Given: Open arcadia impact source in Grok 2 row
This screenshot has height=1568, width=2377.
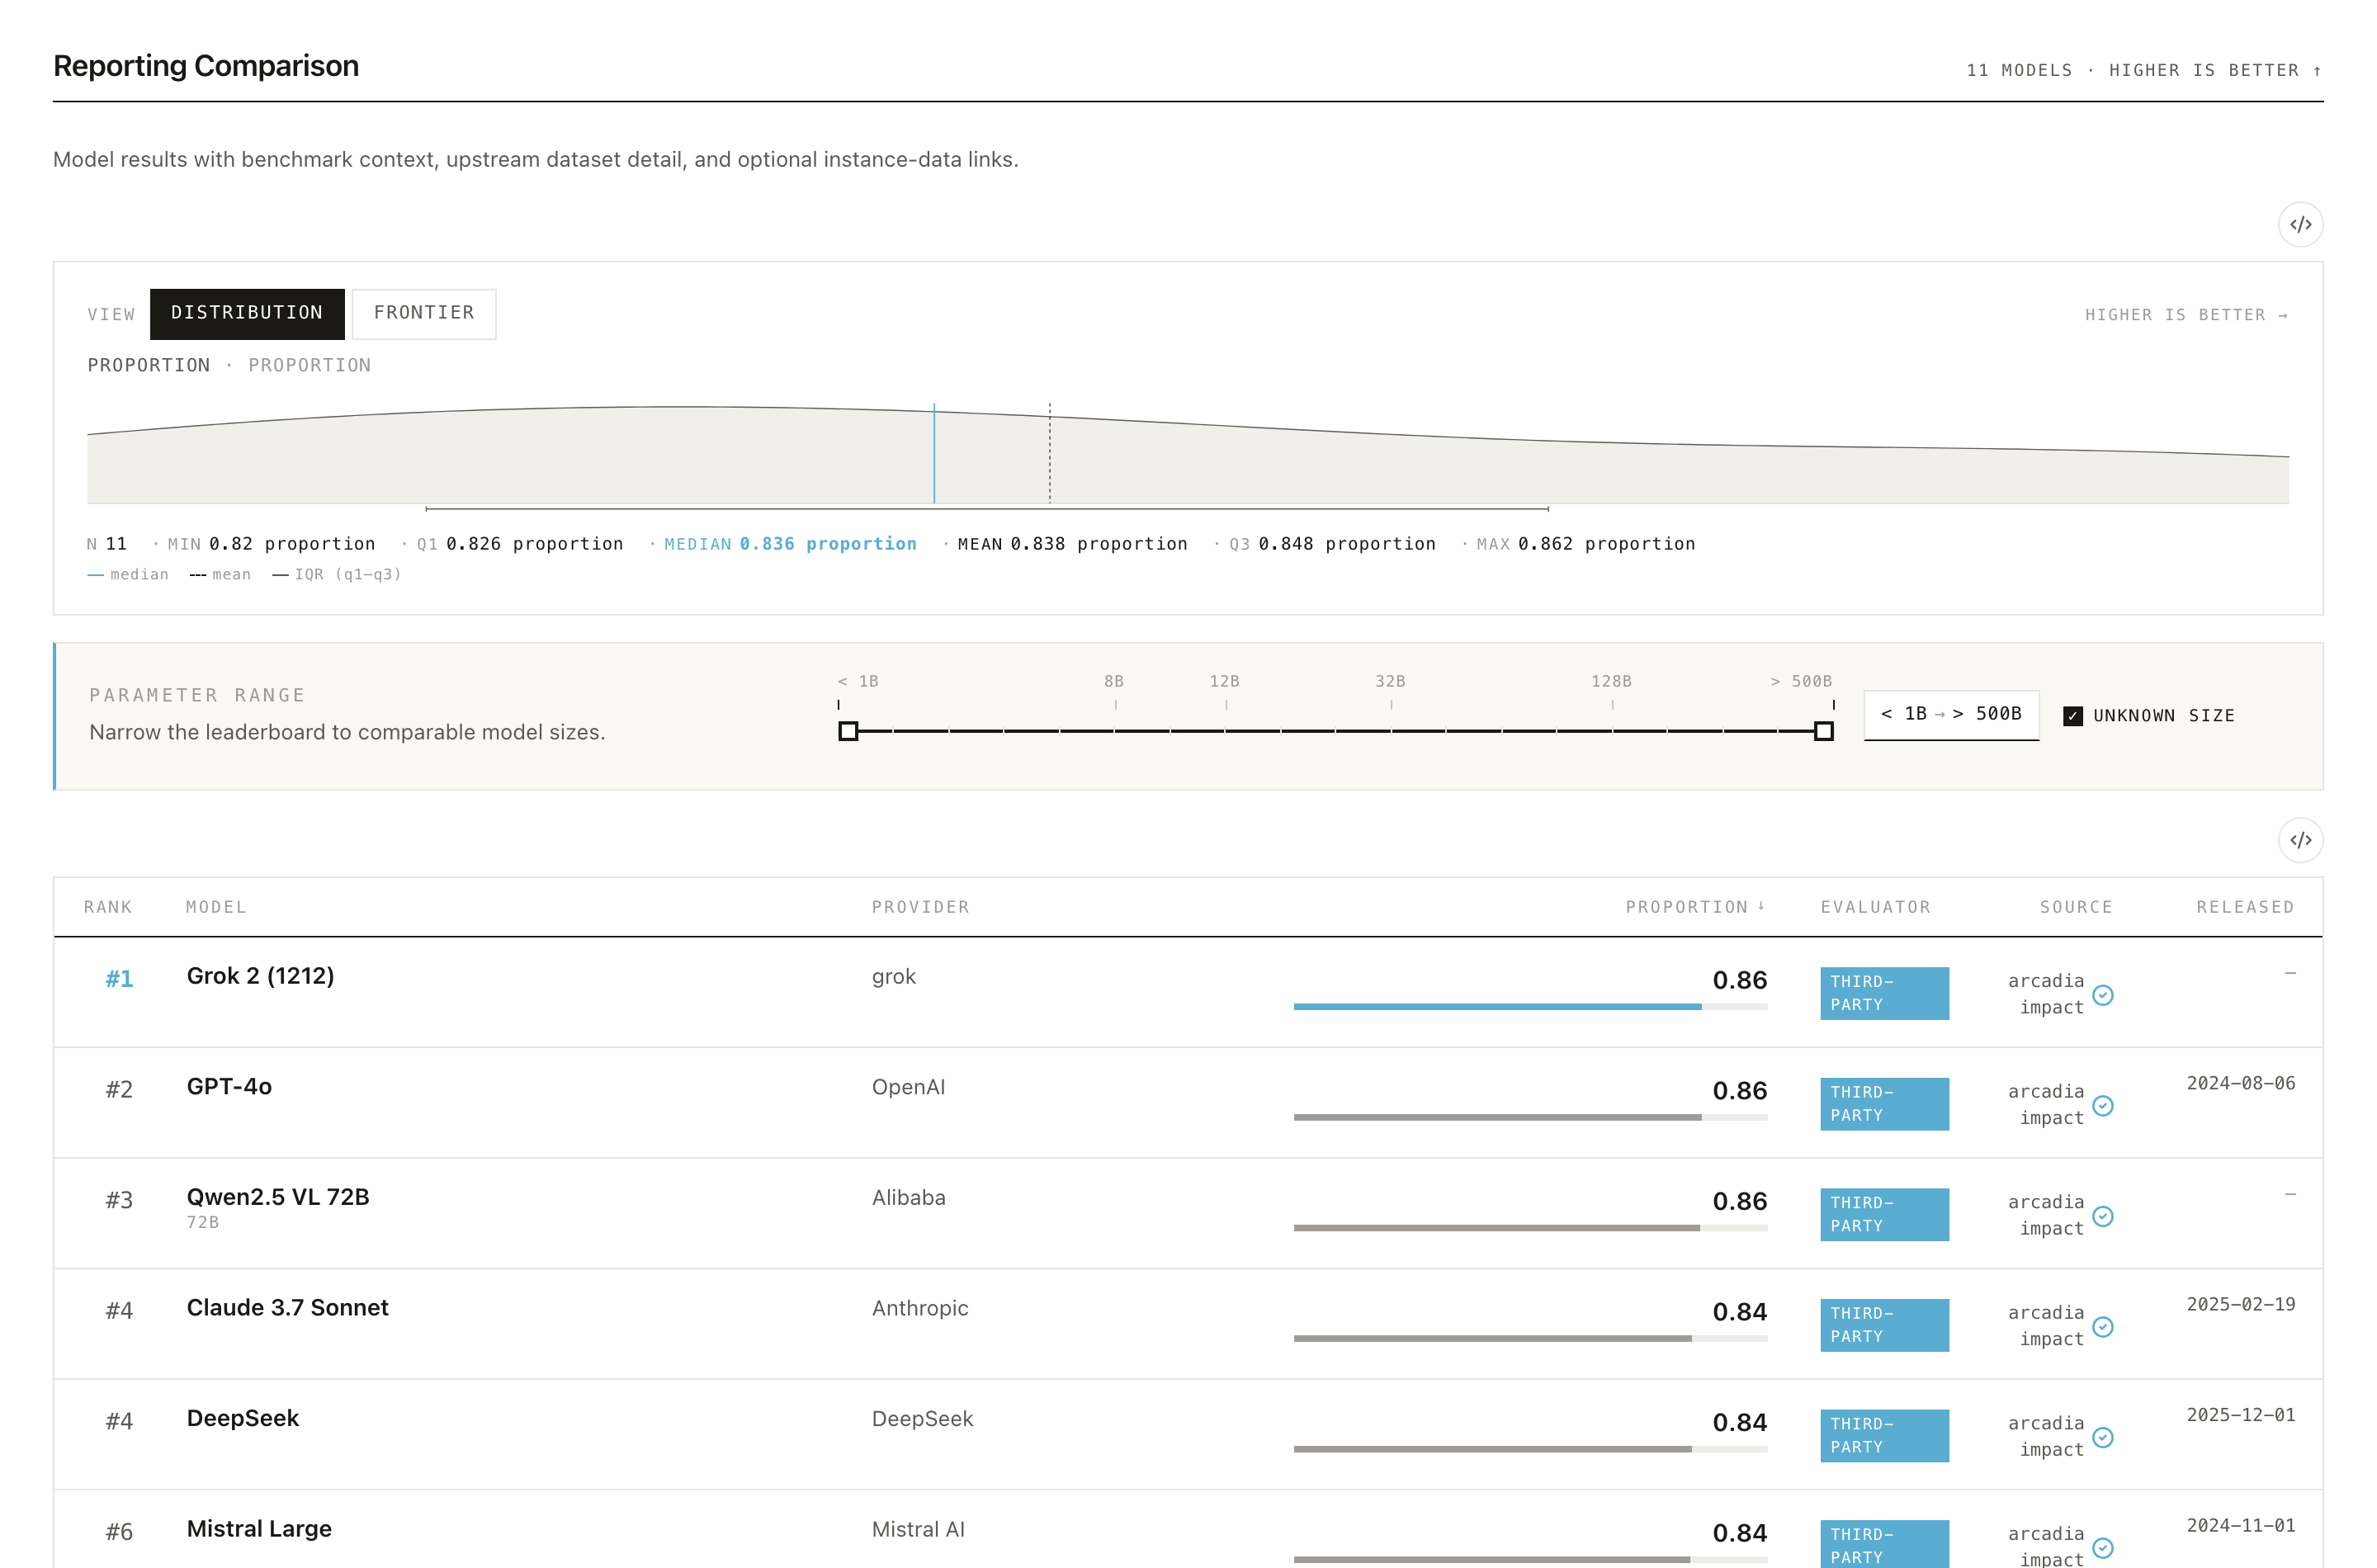Looking at the screenshot, I should point(2045,994).
